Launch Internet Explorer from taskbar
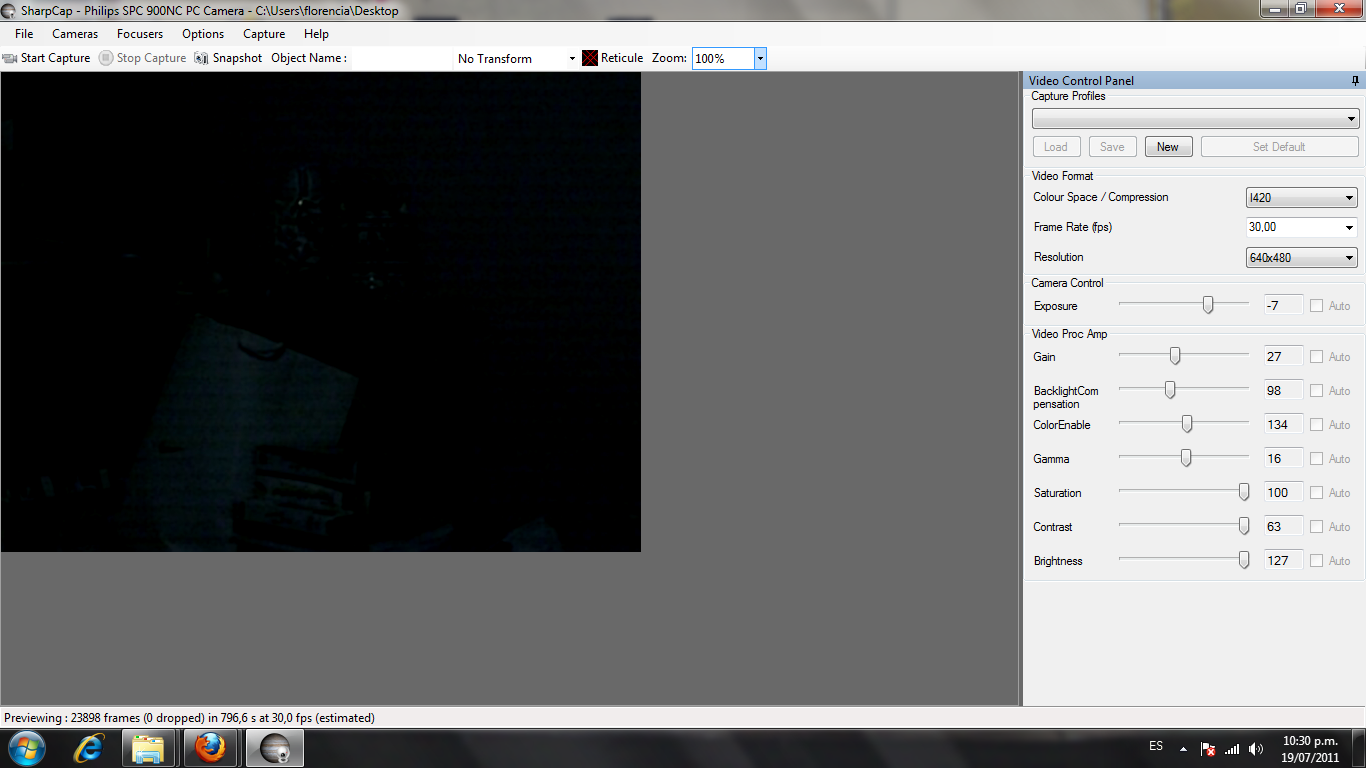 click(90, 748)
